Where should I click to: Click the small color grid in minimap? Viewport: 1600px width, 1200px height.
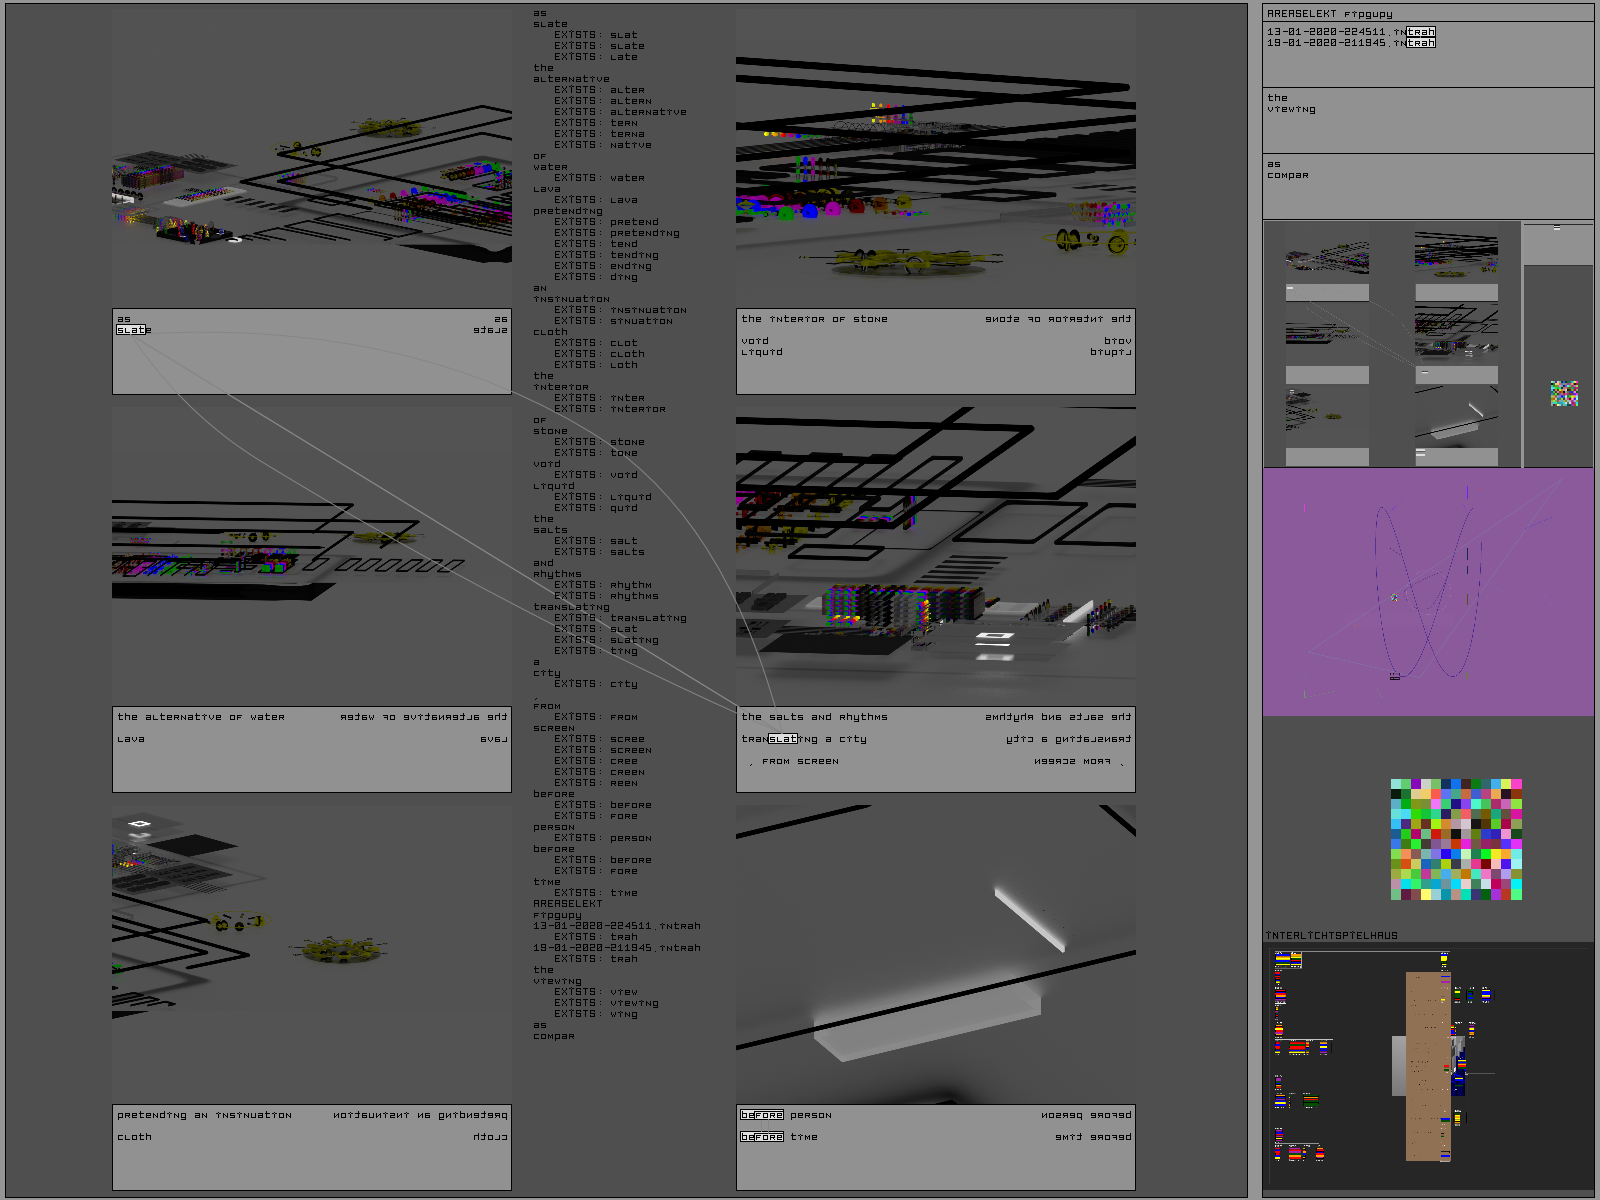coord(1564,393)
